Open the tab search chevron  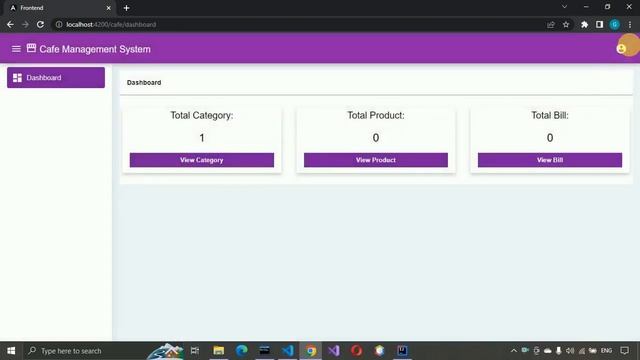tap(564, 7)
